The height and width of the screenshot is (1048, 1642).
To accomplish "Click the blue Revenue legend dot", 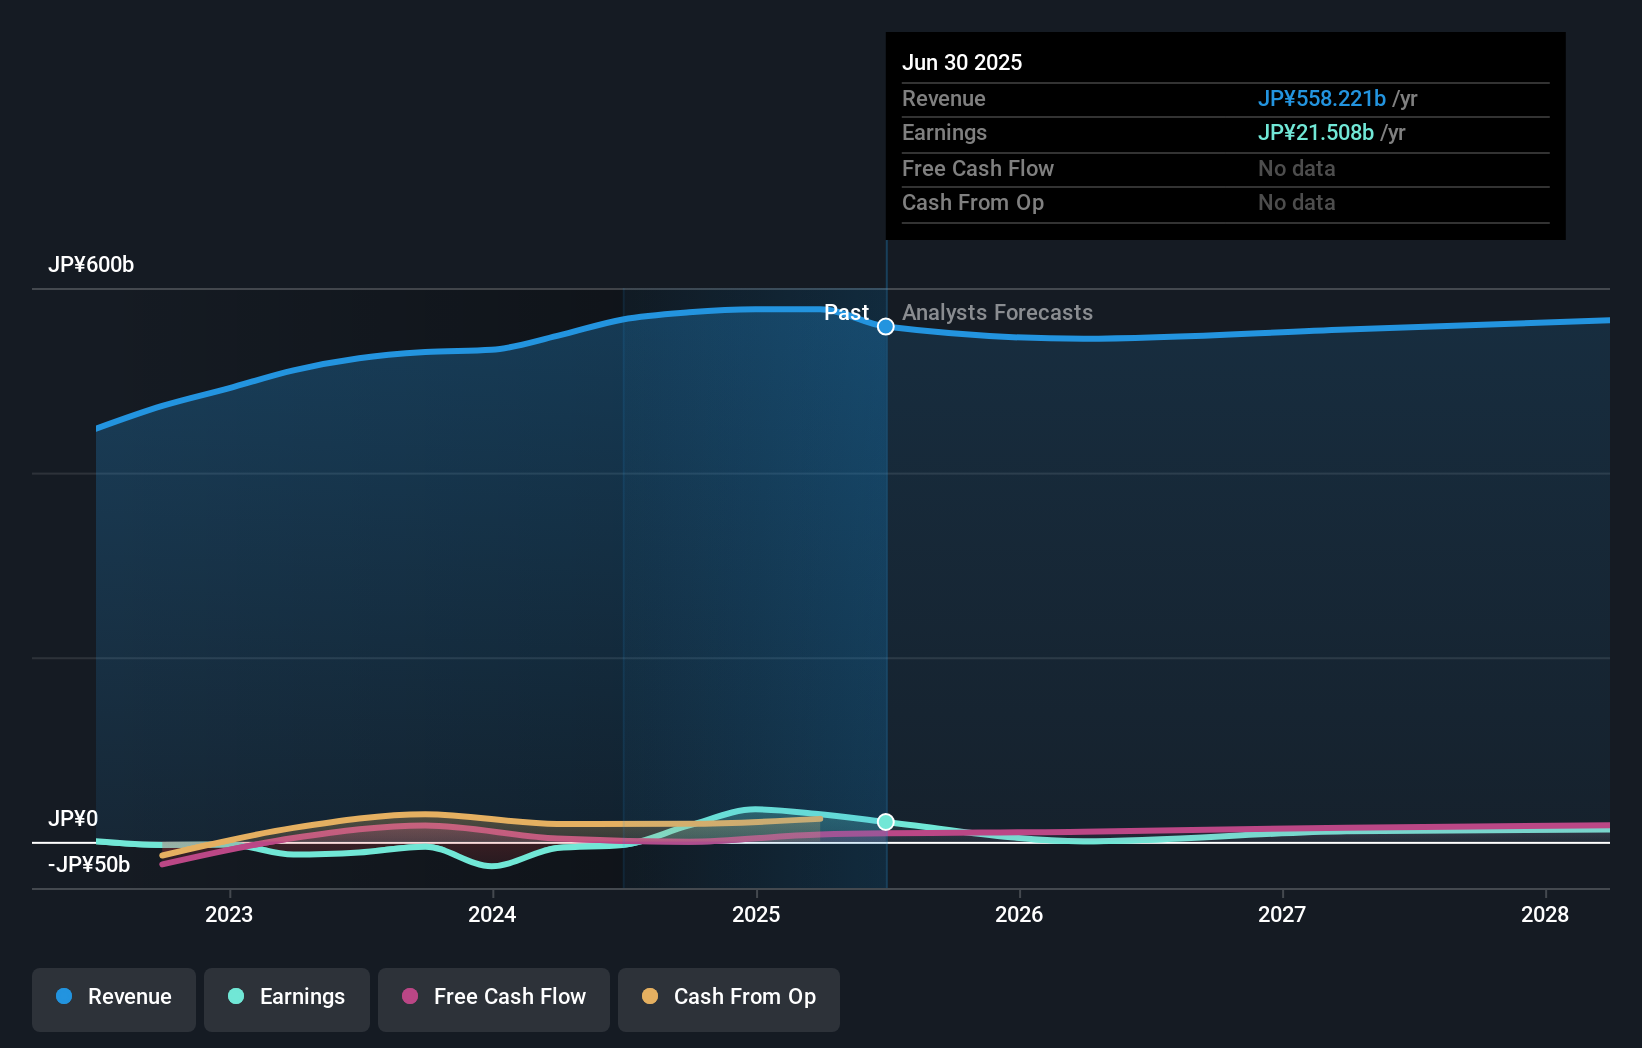I will 64,996.
